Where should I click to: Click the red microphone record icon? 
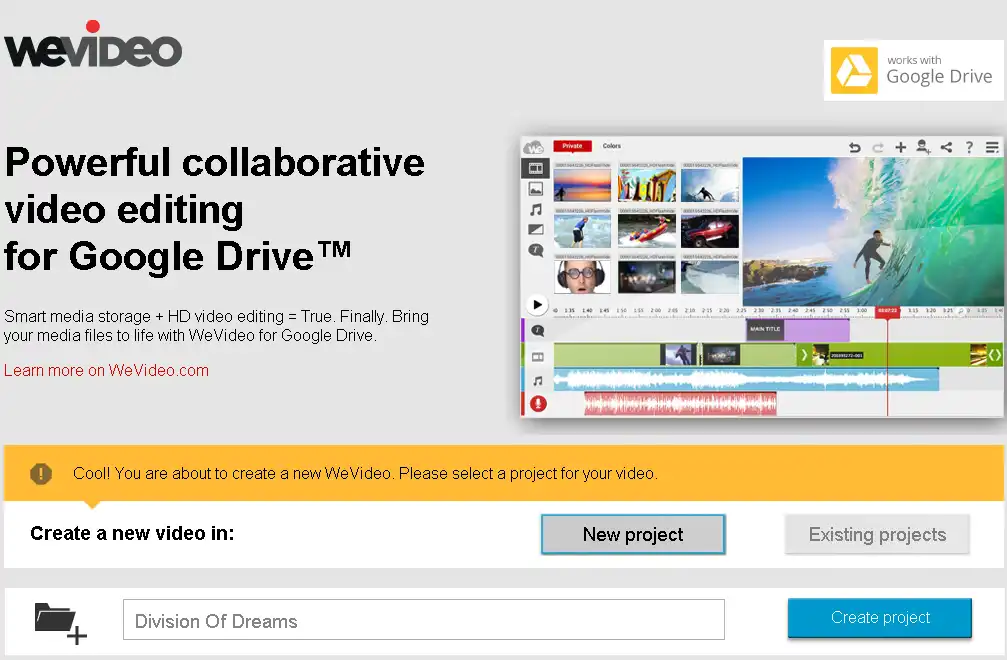[538, 404]
